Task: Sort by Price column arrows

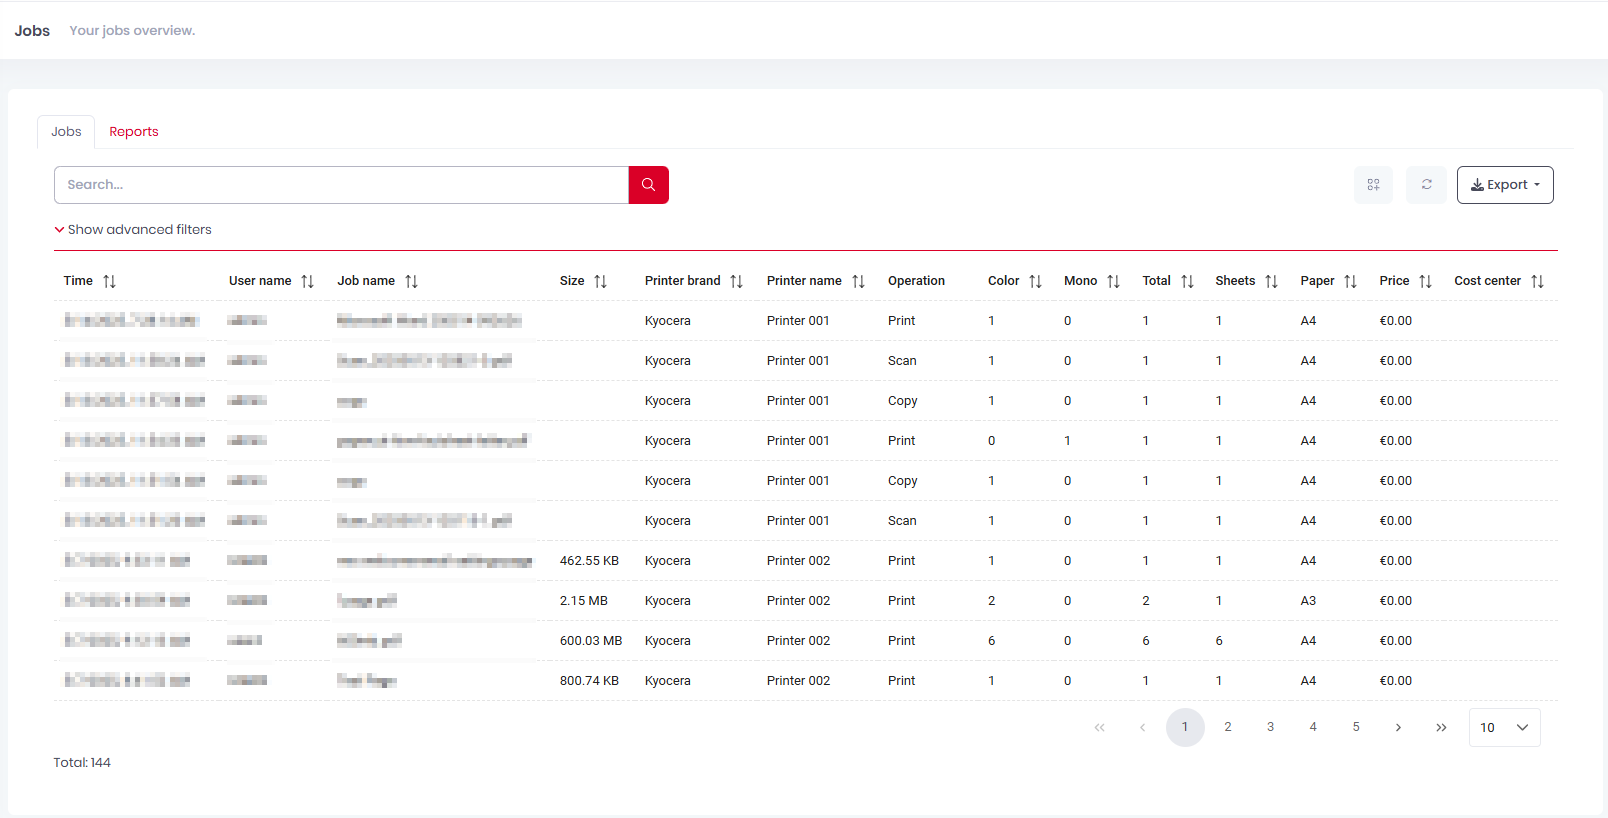Action: 1425,282
